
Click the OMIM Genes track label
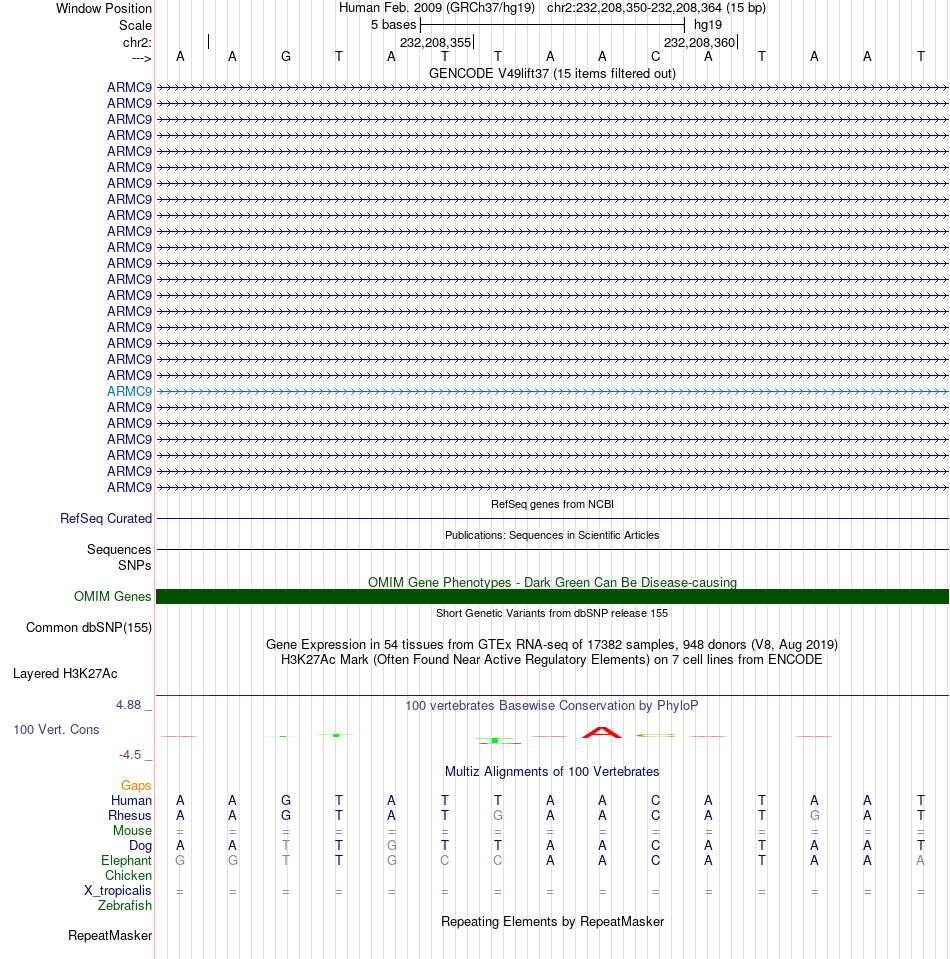coord(113,596)
